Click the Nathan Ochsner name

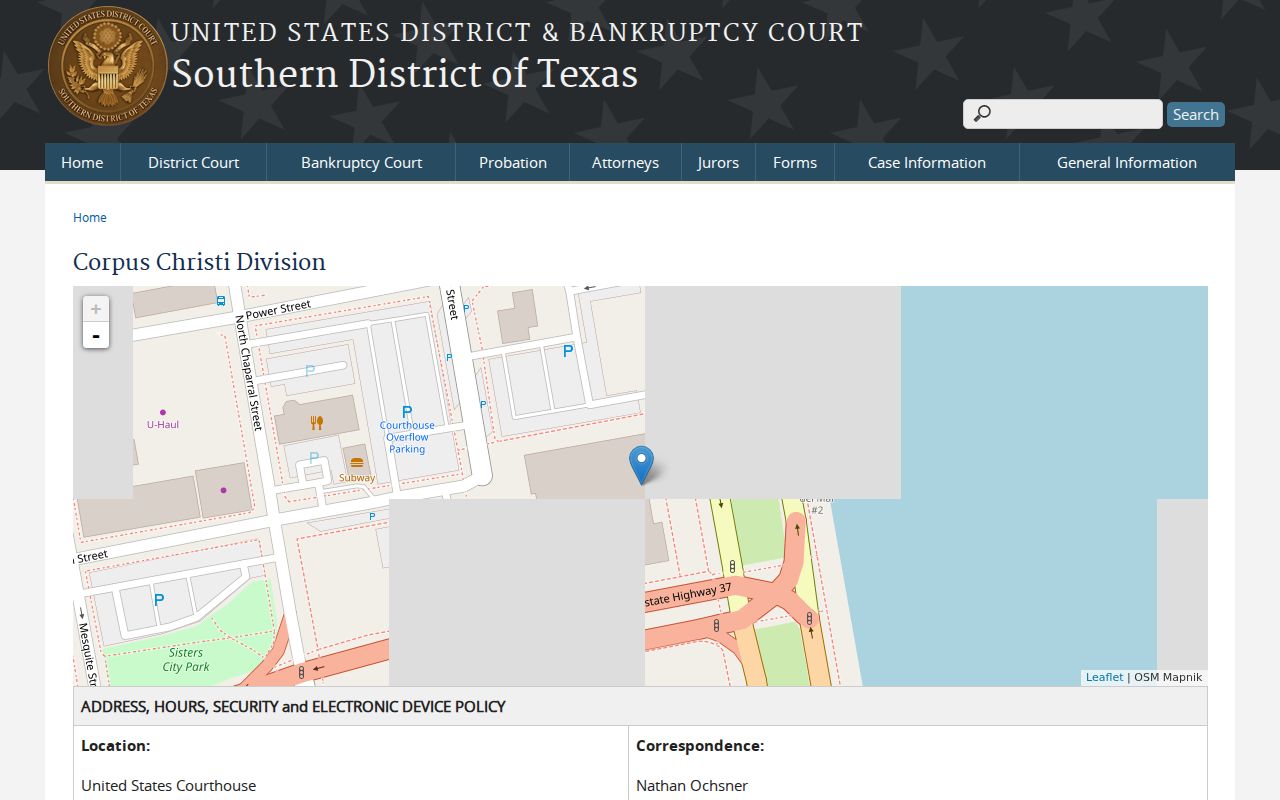tap(692, 785)
